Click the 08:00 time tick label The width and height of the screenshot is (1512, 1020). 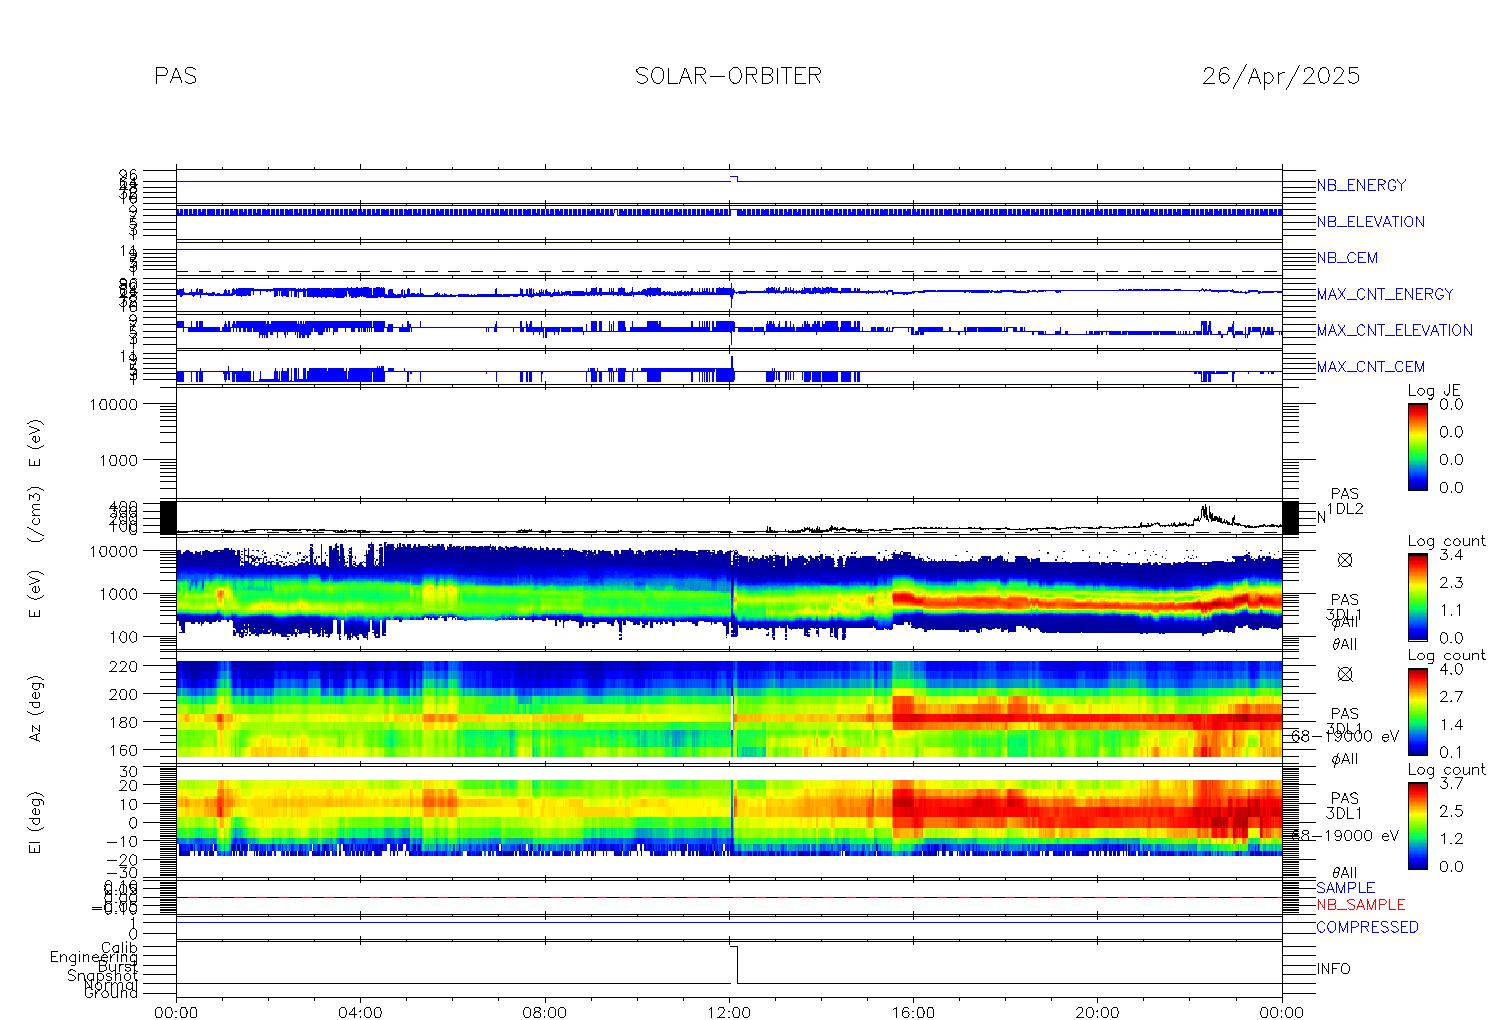click(545, 1012)
